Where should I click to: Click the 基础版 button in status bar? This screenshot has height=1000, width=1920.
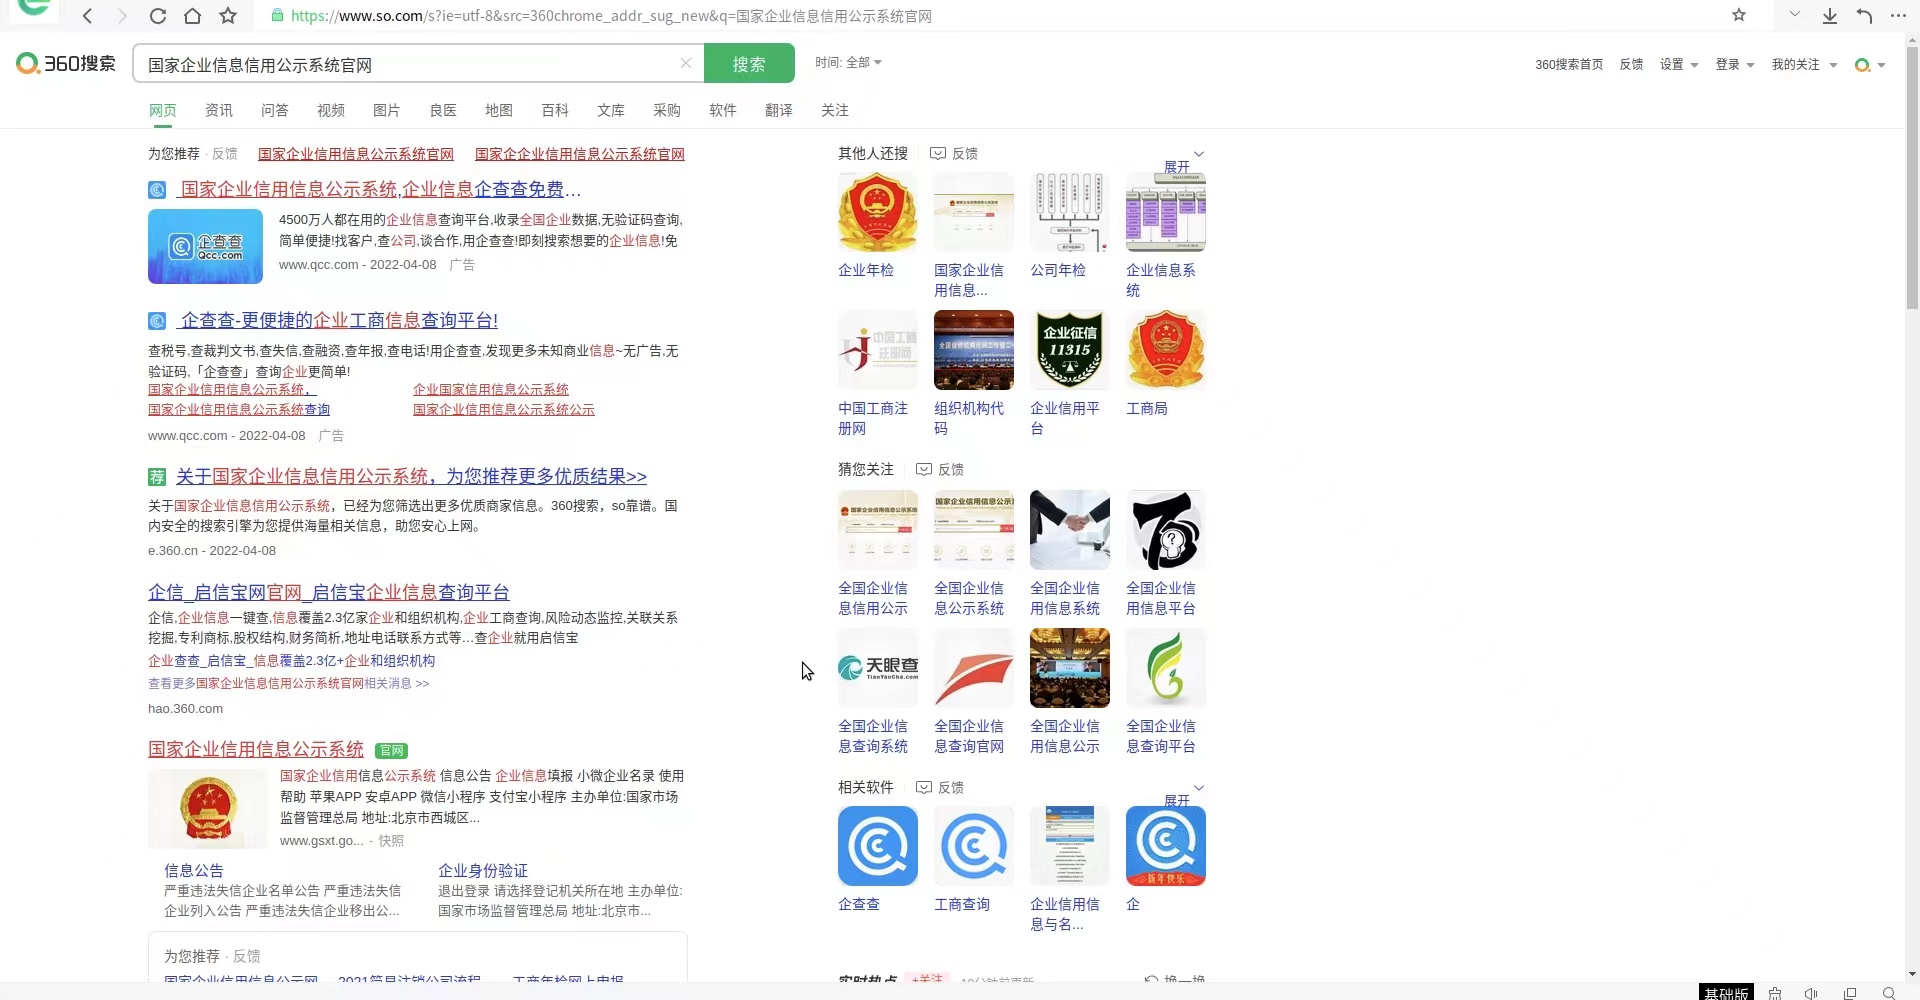click(x=1726, y=992)
